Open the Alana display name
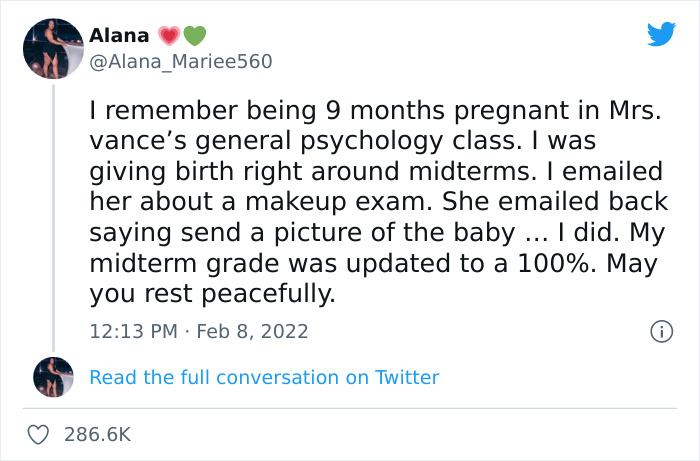The image size is (700, 461). click(119, 36)
